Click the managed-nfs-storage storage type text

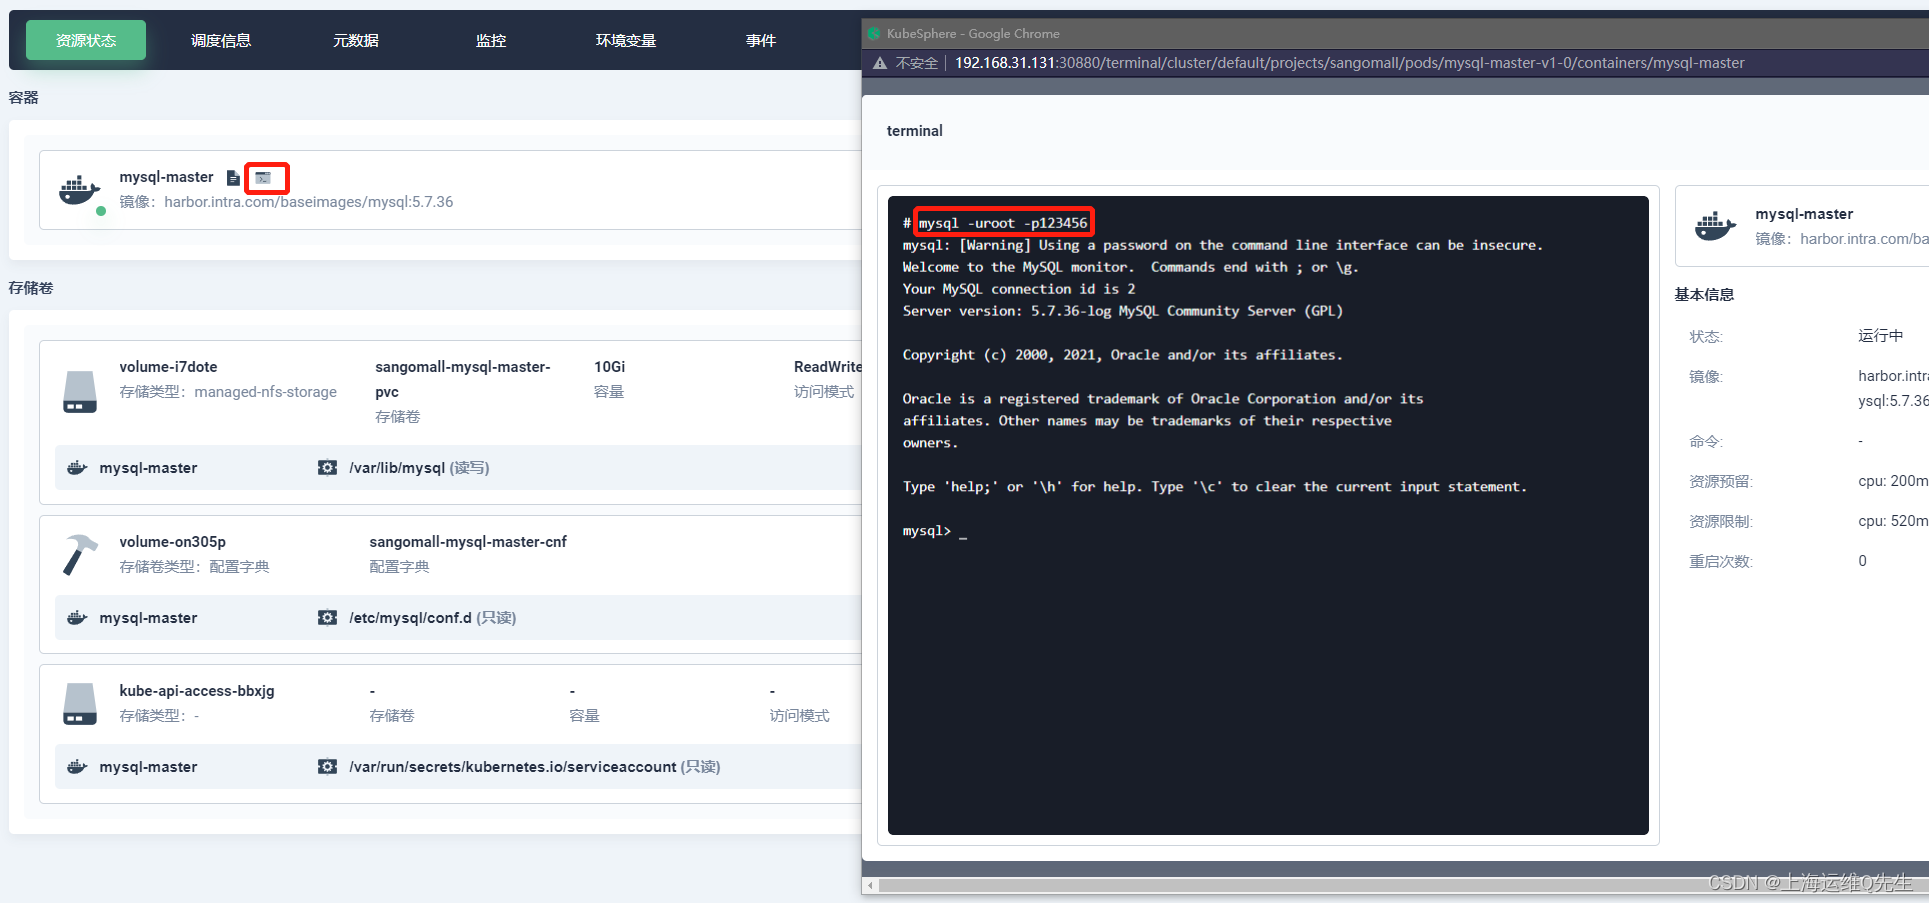coord(265,392)
